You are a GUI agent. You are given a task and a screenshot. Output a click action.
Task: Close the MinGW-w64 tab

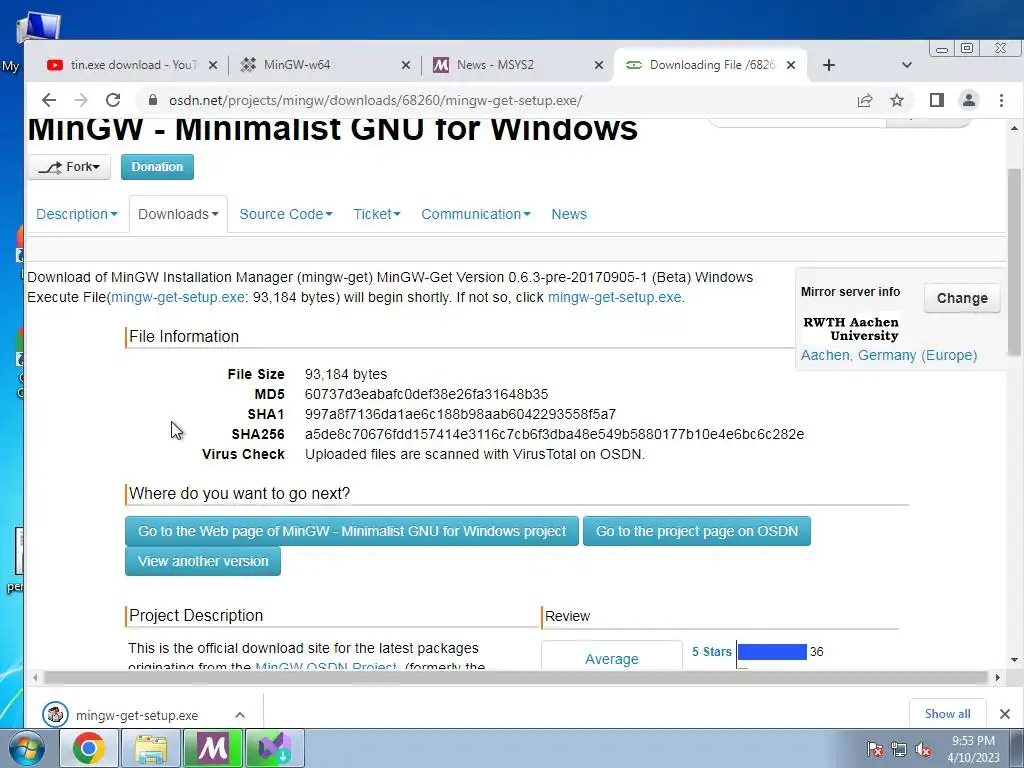[x=406, y=65]
